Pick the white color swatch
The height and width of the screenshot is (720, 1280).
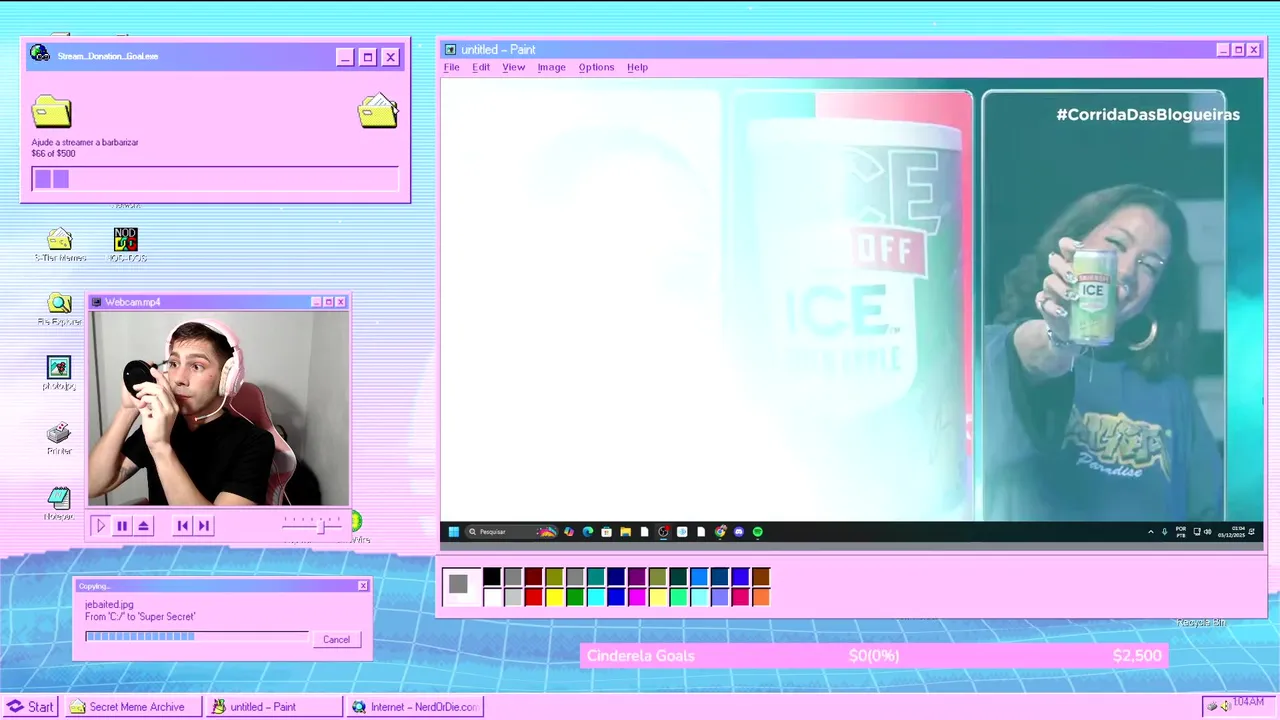pyautogui.click(x=492, y=597)
